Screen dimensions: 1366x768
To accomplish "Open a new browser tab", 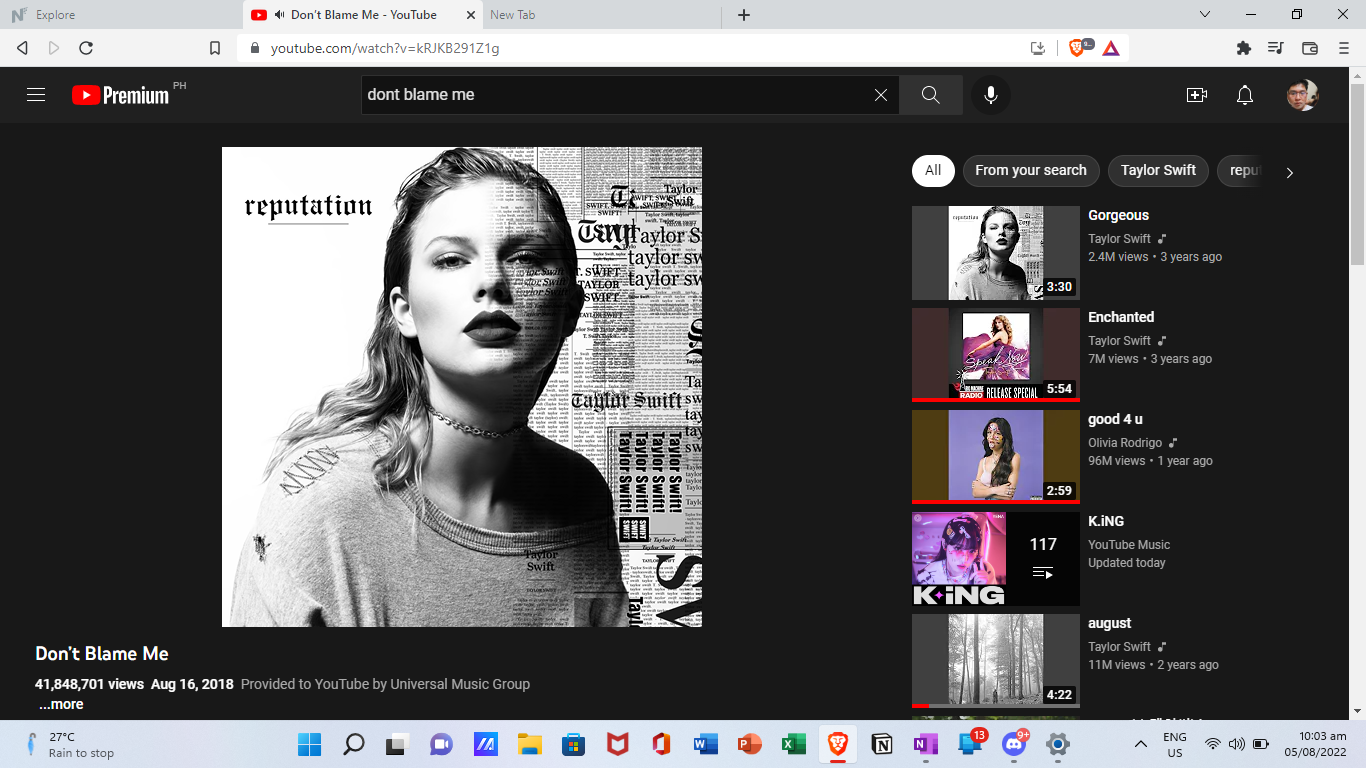I will click(x=744, y=15).
